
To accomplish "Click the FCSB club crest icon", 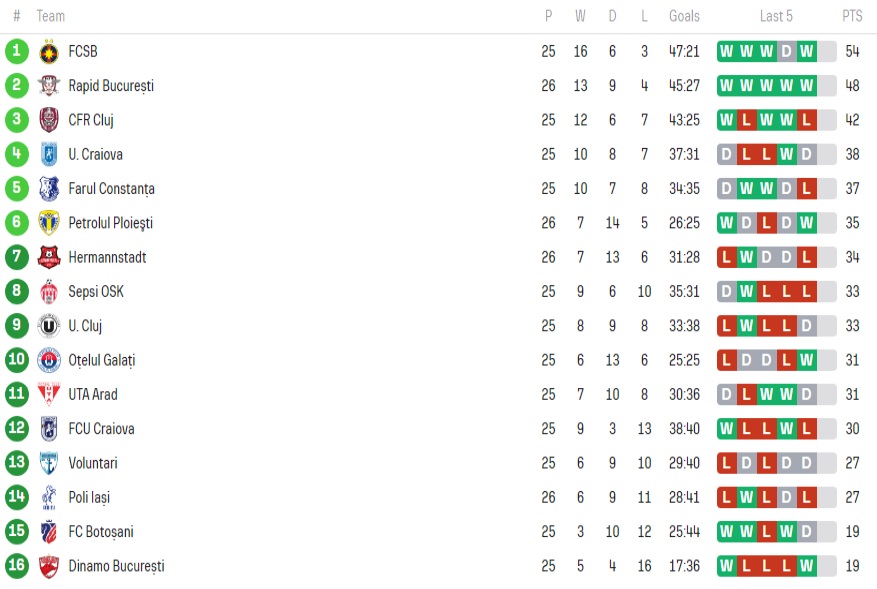I will click(x=49, y=52).
